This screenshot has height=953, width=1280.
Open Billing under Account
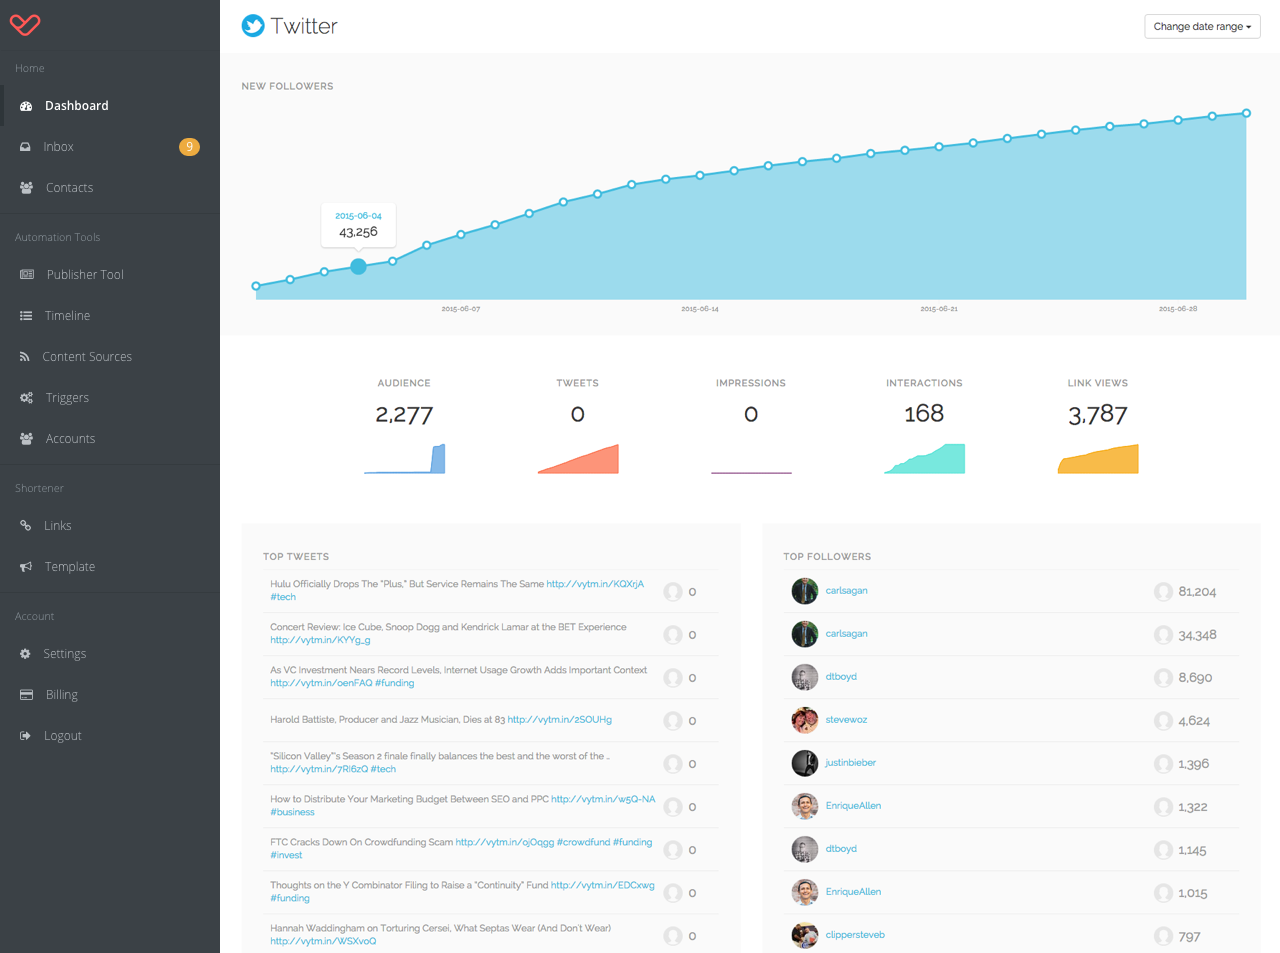(110, 695)
